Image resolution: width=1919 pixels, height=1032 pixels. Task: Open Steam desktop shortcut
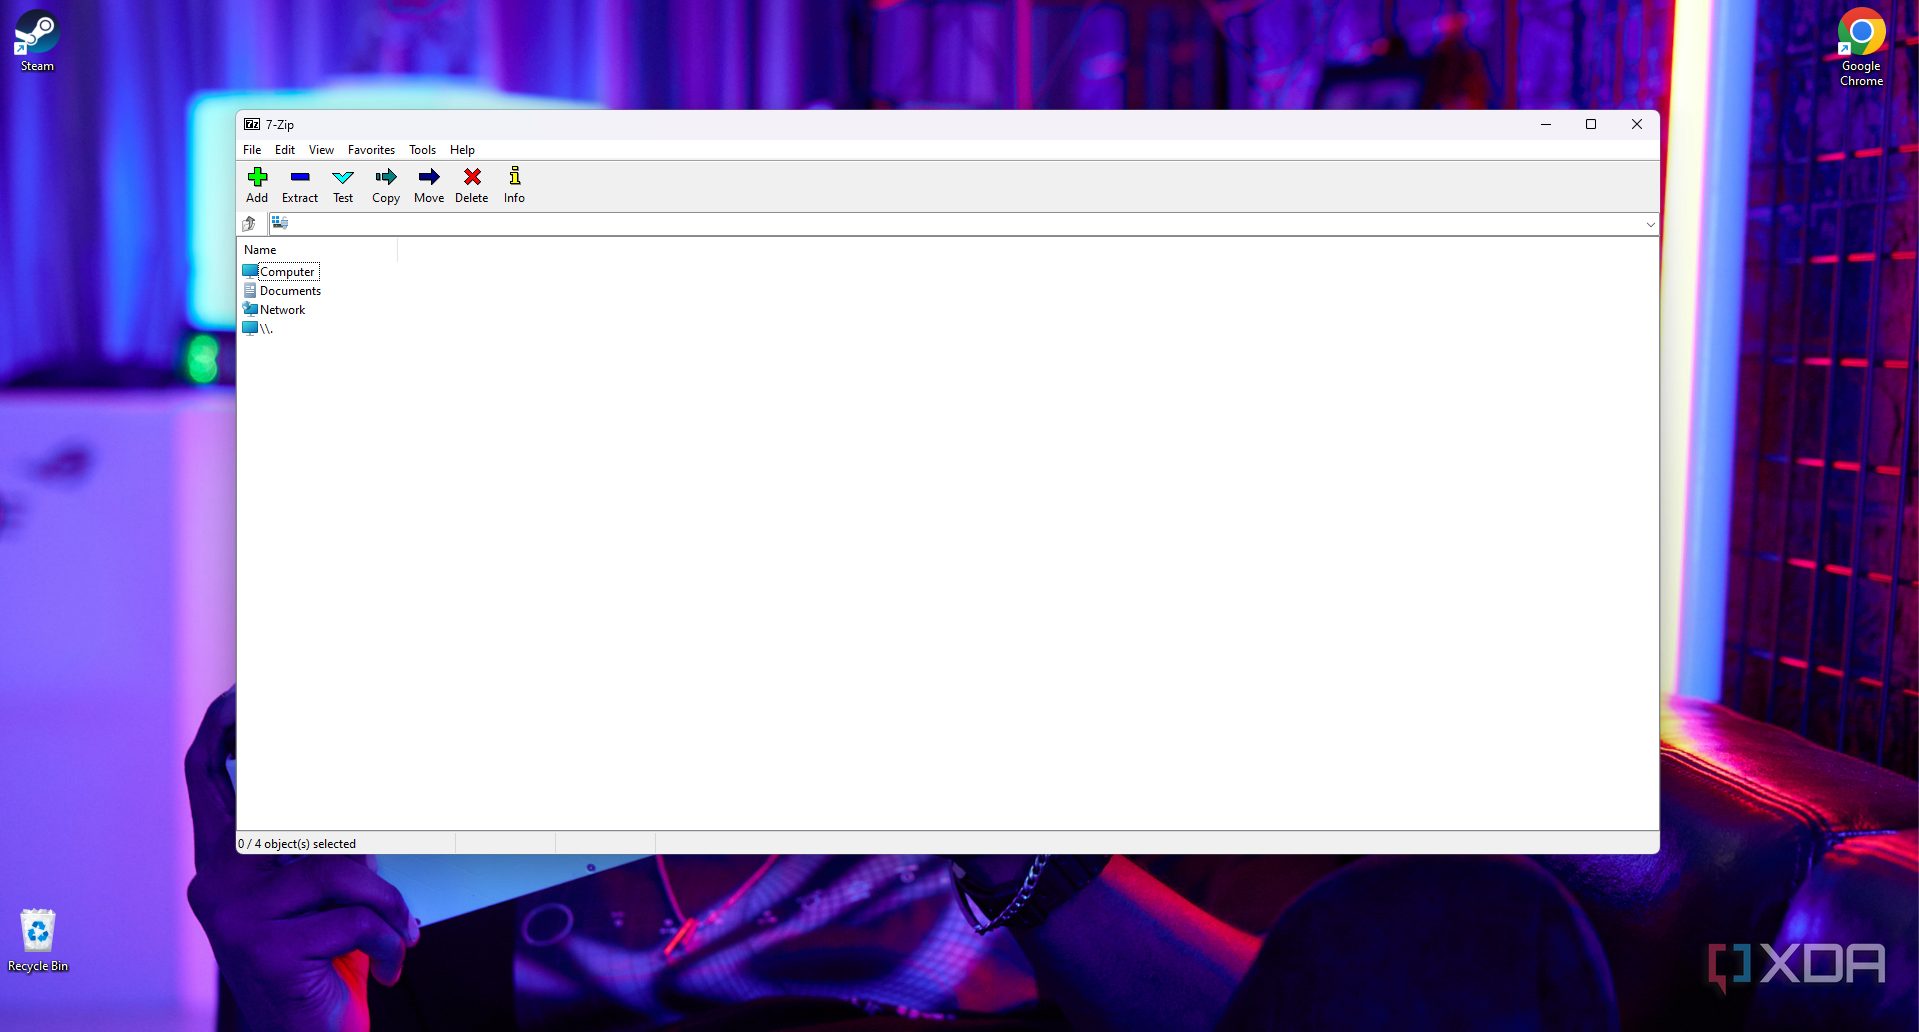[37, 41]
